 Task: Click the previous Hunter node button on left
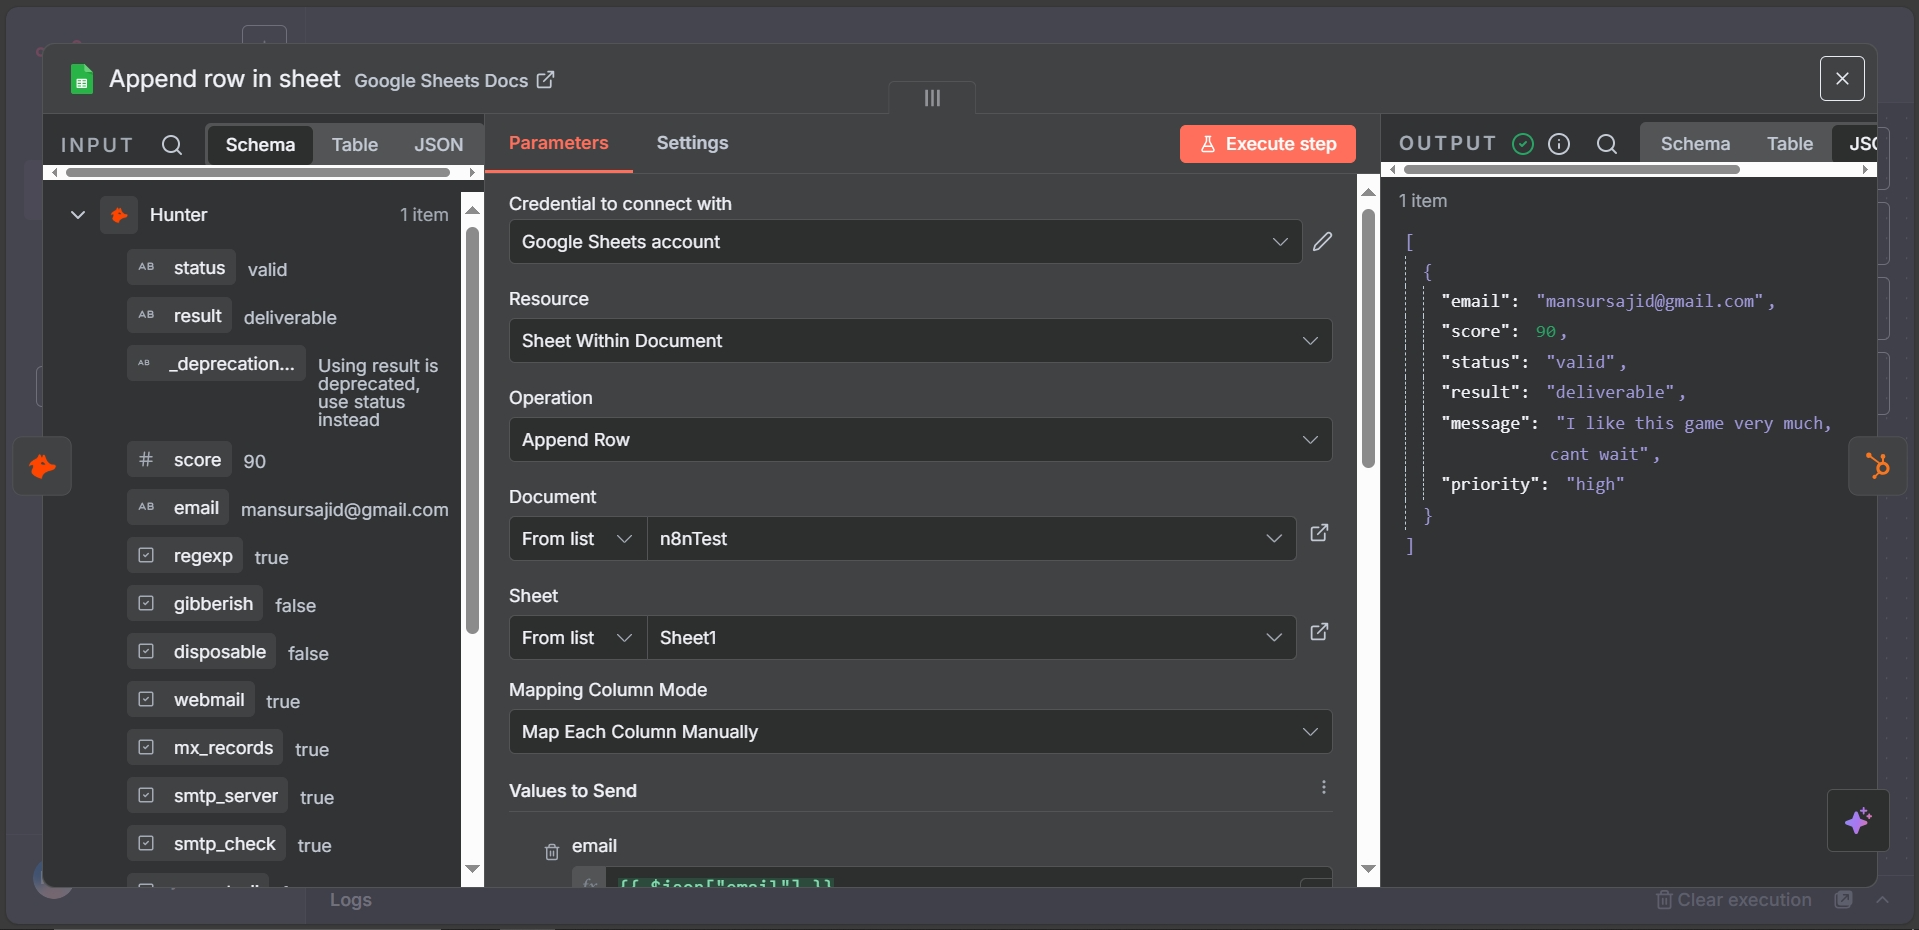pos(42,466)
